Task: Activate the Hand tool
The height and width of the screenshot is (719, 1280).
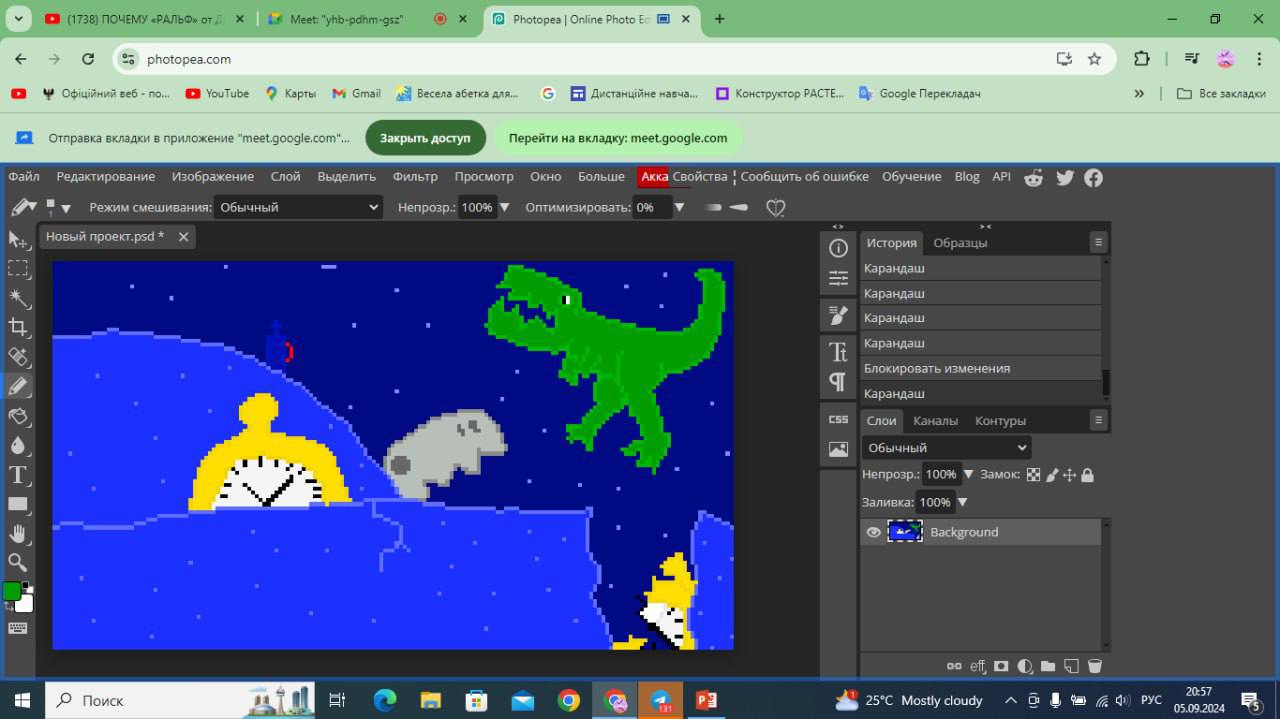Action: (x=18, y=533)
